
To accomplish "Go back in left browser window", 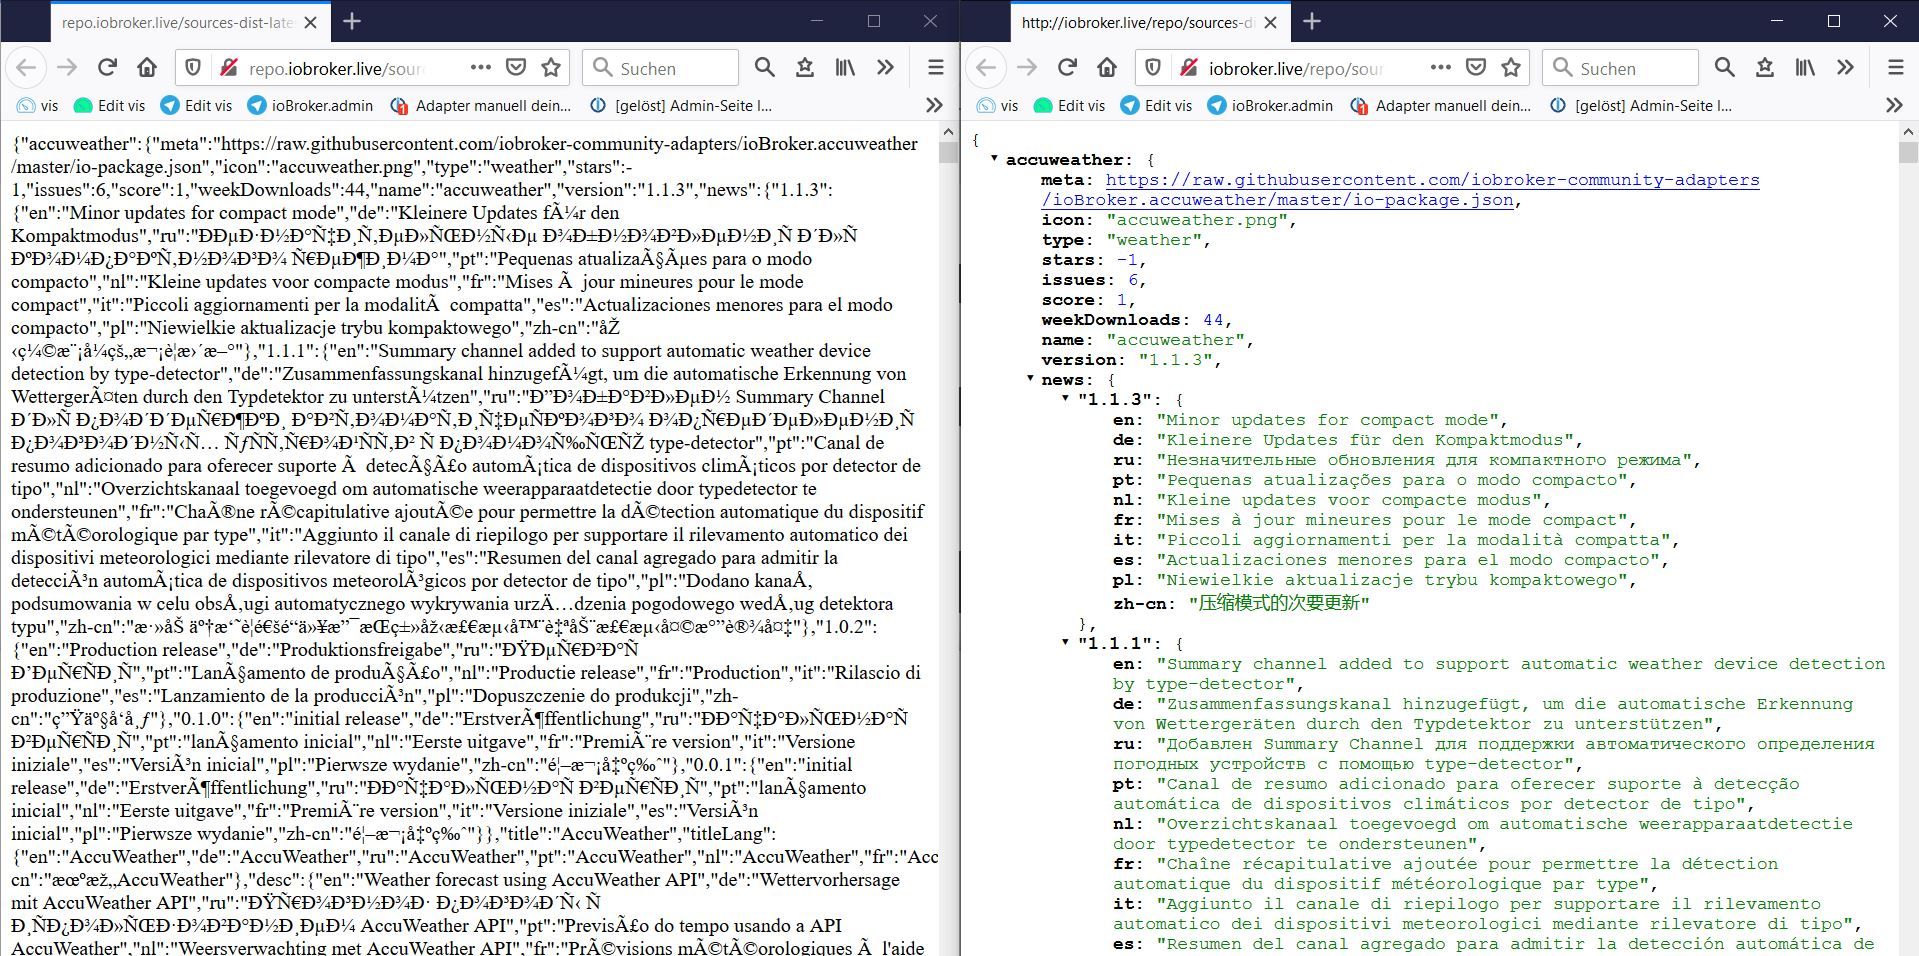I will point(26,68).
